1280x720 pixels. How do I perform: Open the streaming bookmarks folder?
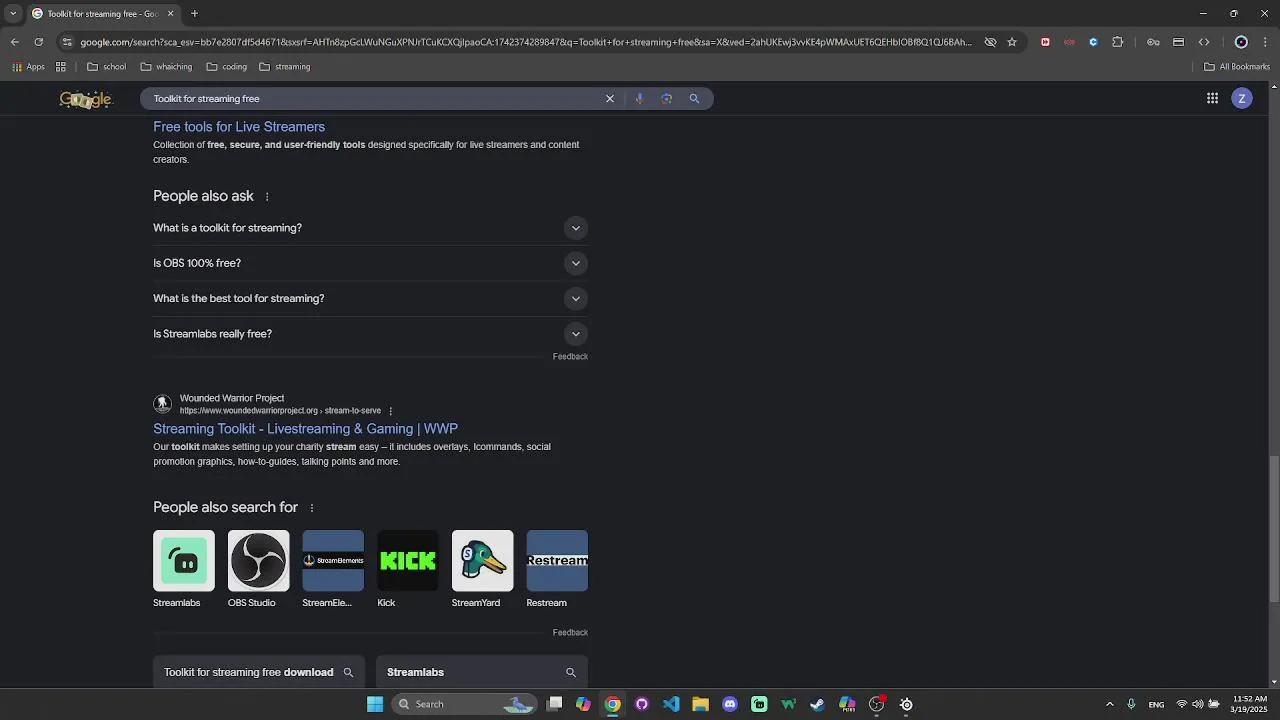click(285, 67)
